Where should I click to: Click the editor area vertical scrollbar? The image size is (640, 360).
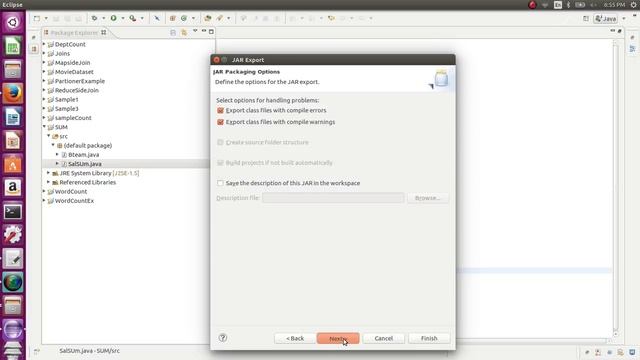(x=616, y=188)
